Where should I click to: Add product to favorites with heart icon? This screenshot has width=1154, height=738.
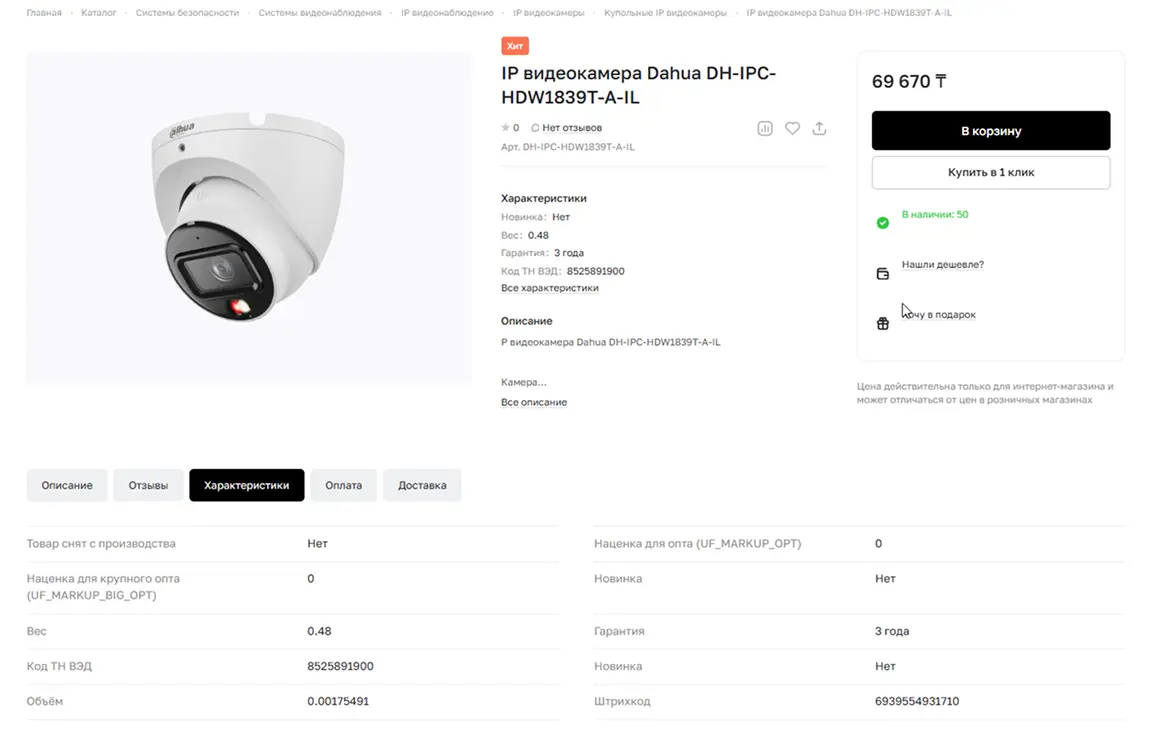pos(792,128)
